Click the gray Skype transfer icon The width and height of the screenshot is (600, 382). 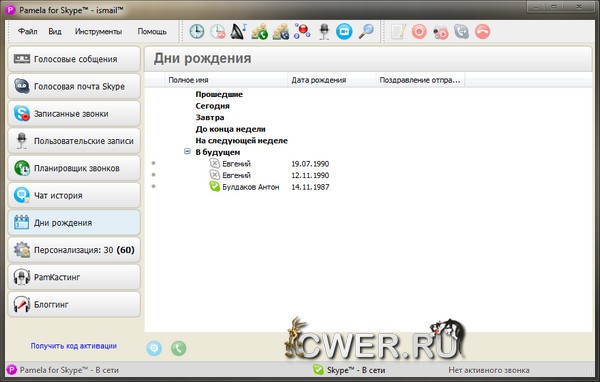coord(461,31)
